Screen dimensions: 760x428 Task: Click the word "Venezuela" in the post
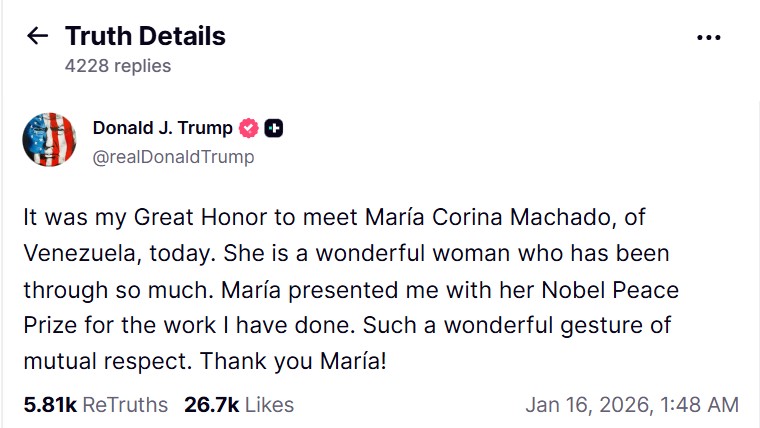[81, 252]
